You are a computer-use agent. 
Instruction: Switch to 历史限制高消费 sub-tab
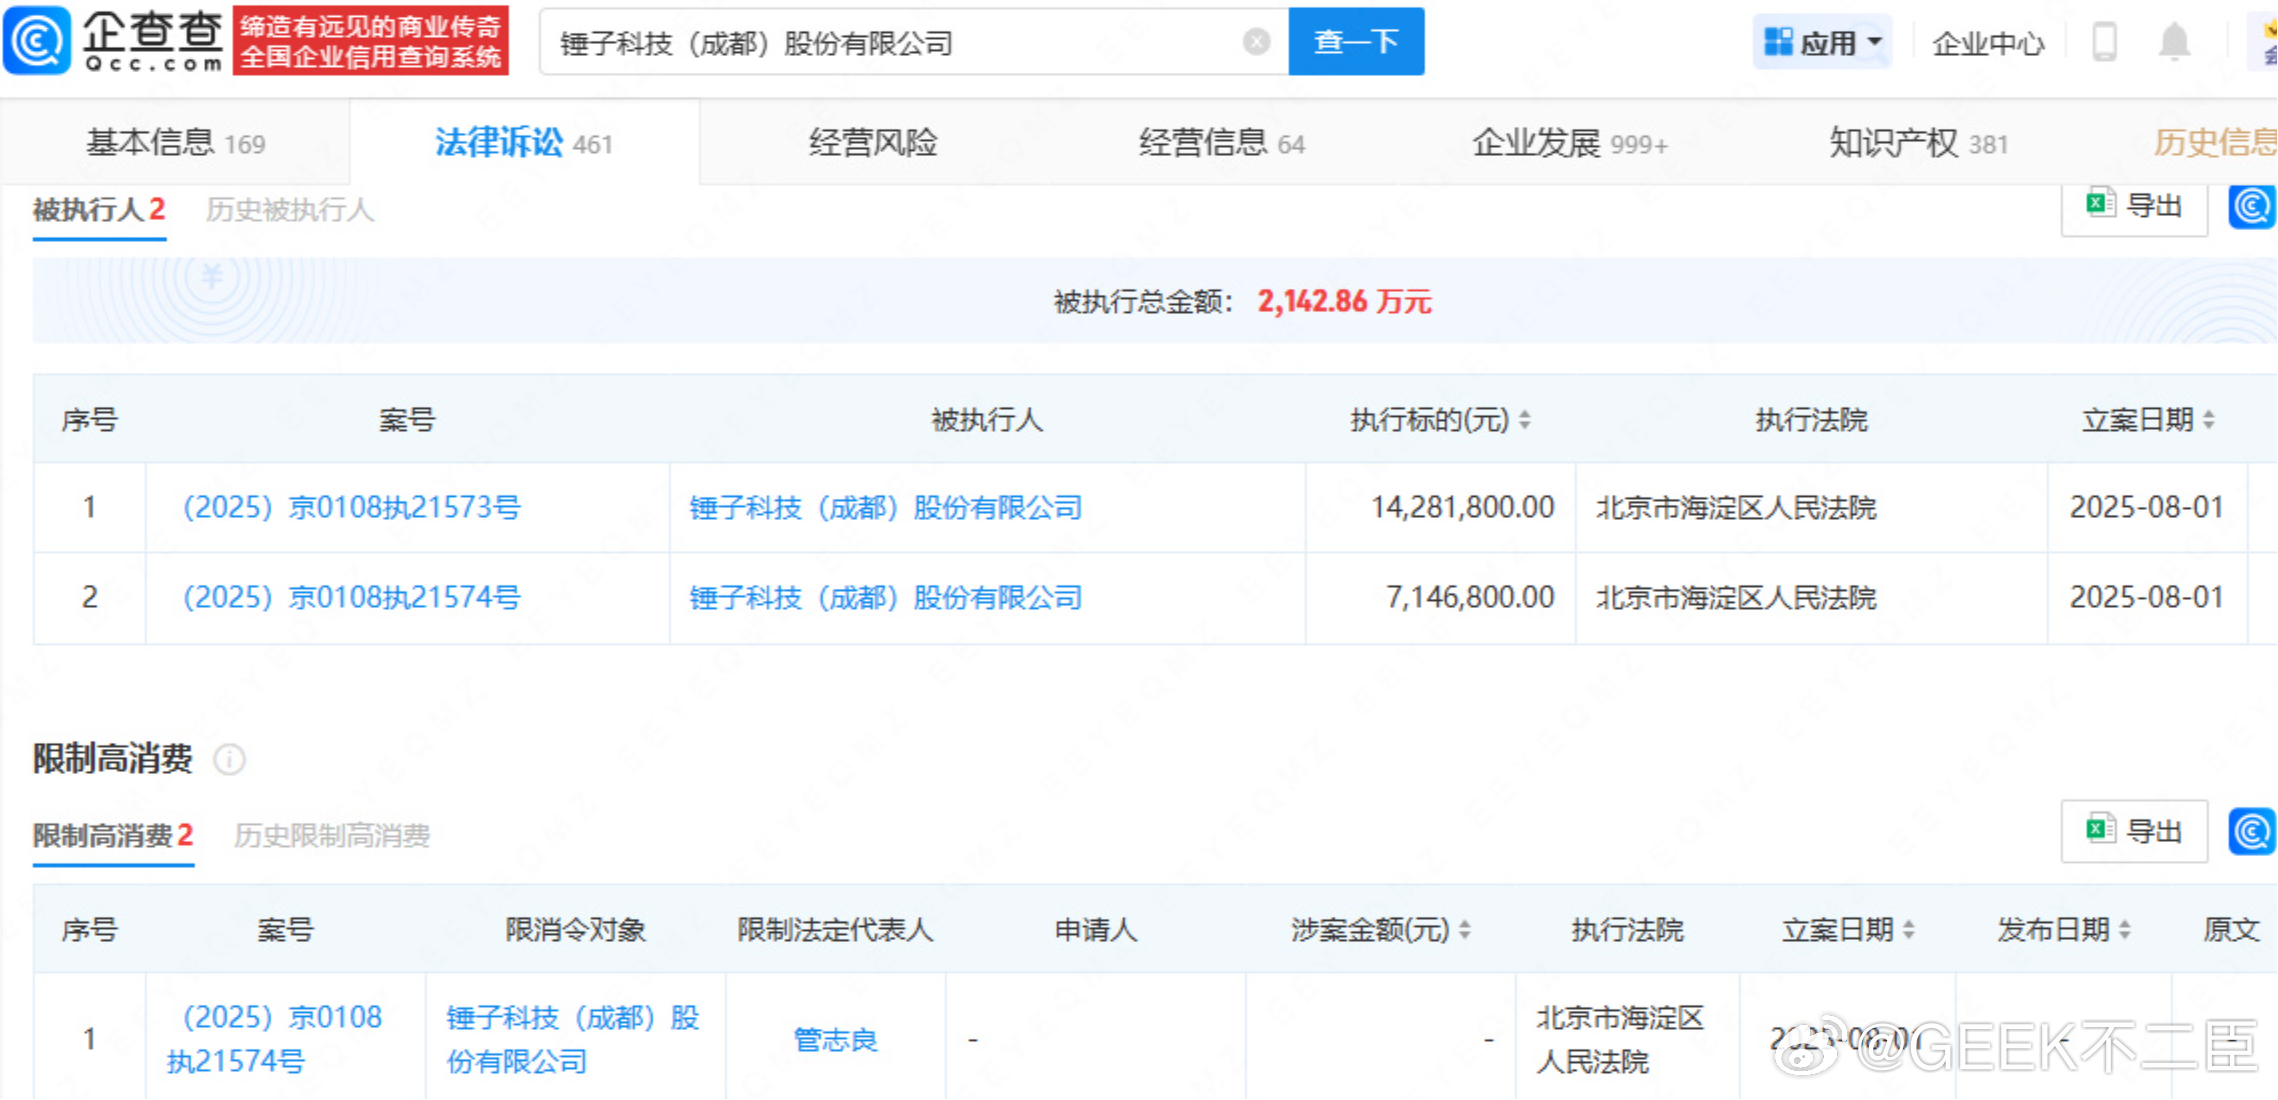pyautogui.click(x=332, y=836)
